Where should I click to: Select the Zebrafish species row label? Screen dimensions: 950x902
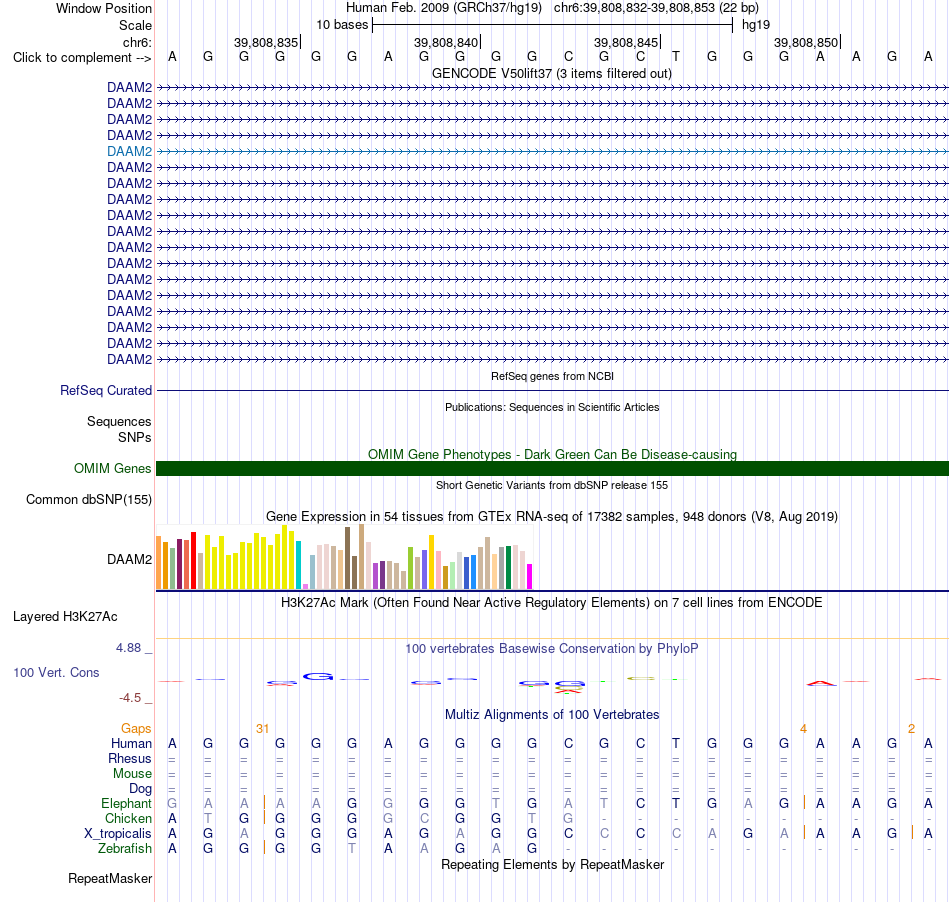[x=125, y=848]
